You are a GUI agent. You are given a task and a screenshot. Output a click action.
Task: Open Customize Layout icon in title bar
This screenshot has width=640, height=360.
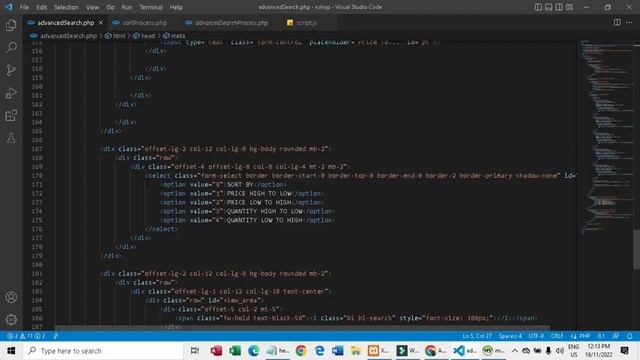(569, 7)
